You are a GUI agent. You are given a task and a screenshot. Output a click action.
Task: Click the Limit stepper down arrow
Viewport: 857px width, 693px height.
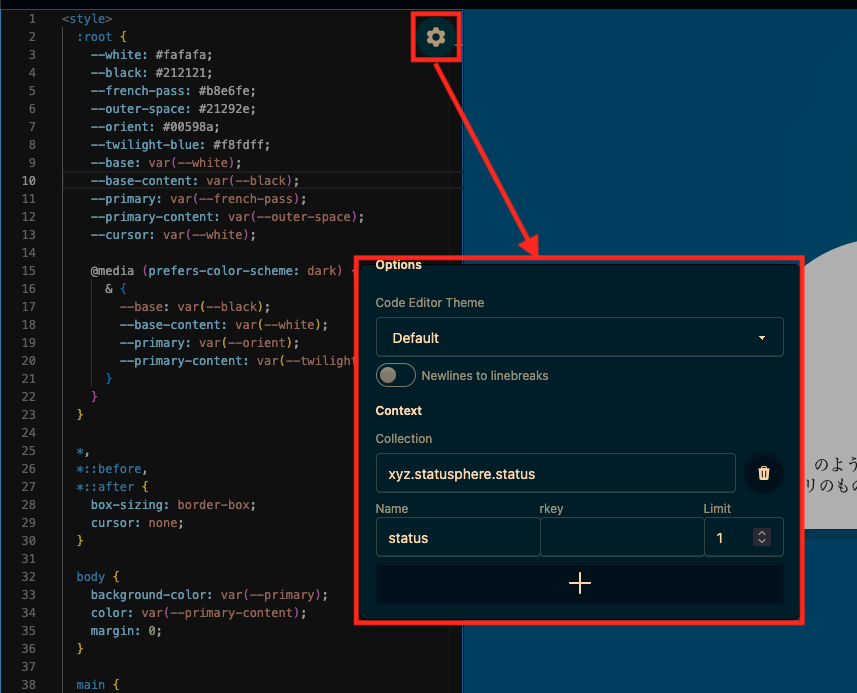tap(762, 542)
